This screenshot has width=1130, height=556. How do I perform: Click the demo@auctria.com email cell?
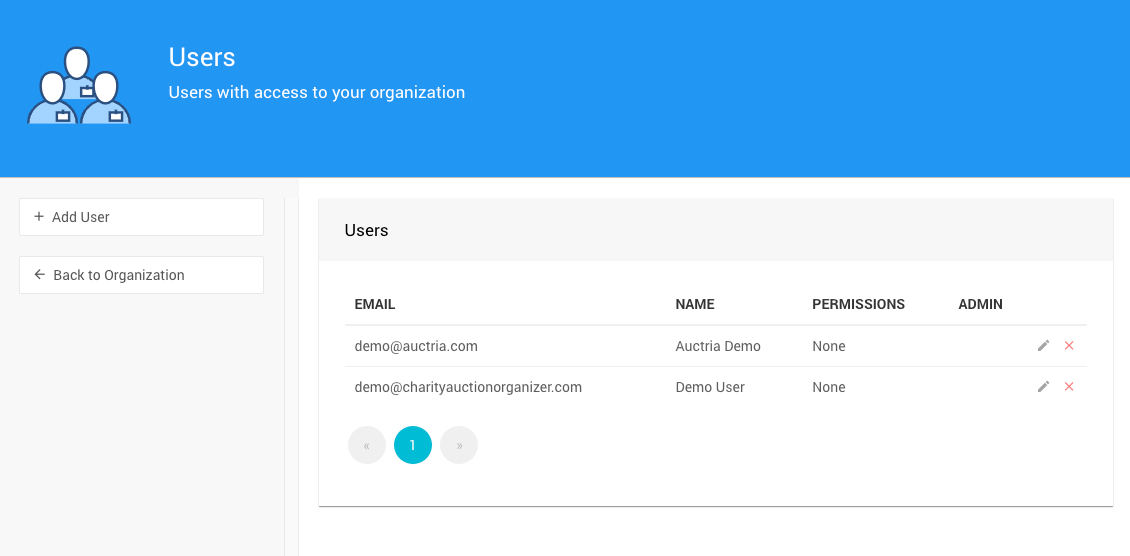click(416, 346)
